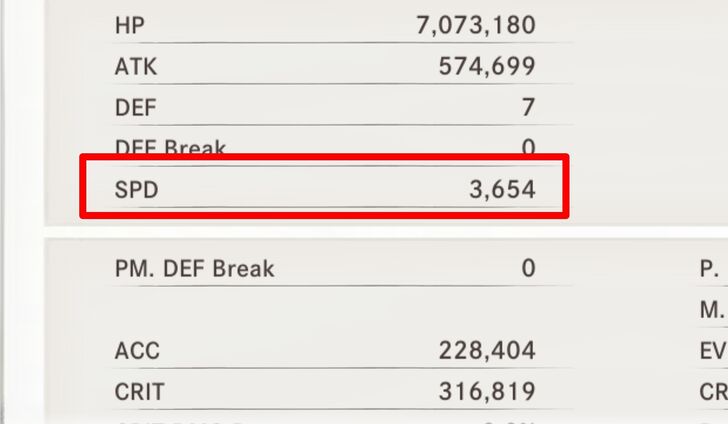The image size is (728, 424).
Task: Click the ACC stat label
Action: pyautogui.click(x=137, y=351)
